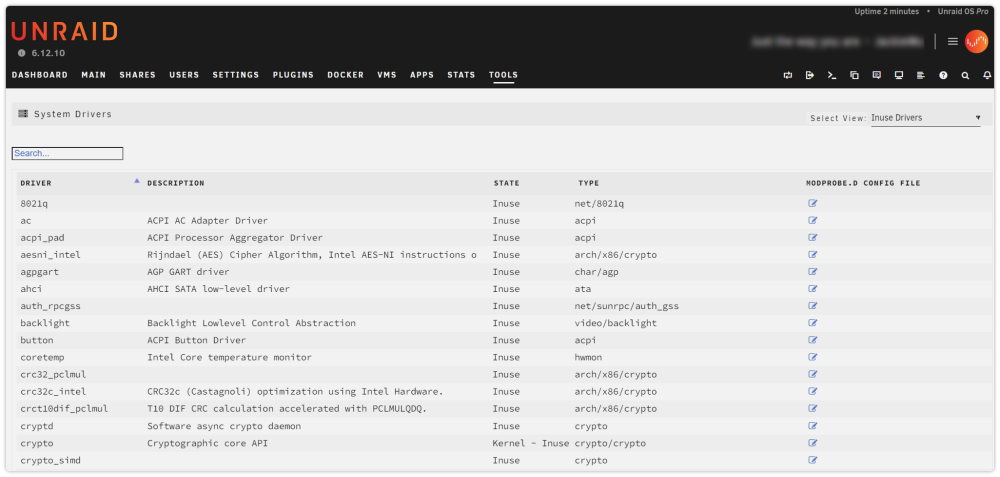Click the feedback speech-bubble icon
1000x477 pixels.
tap(877, 75)
